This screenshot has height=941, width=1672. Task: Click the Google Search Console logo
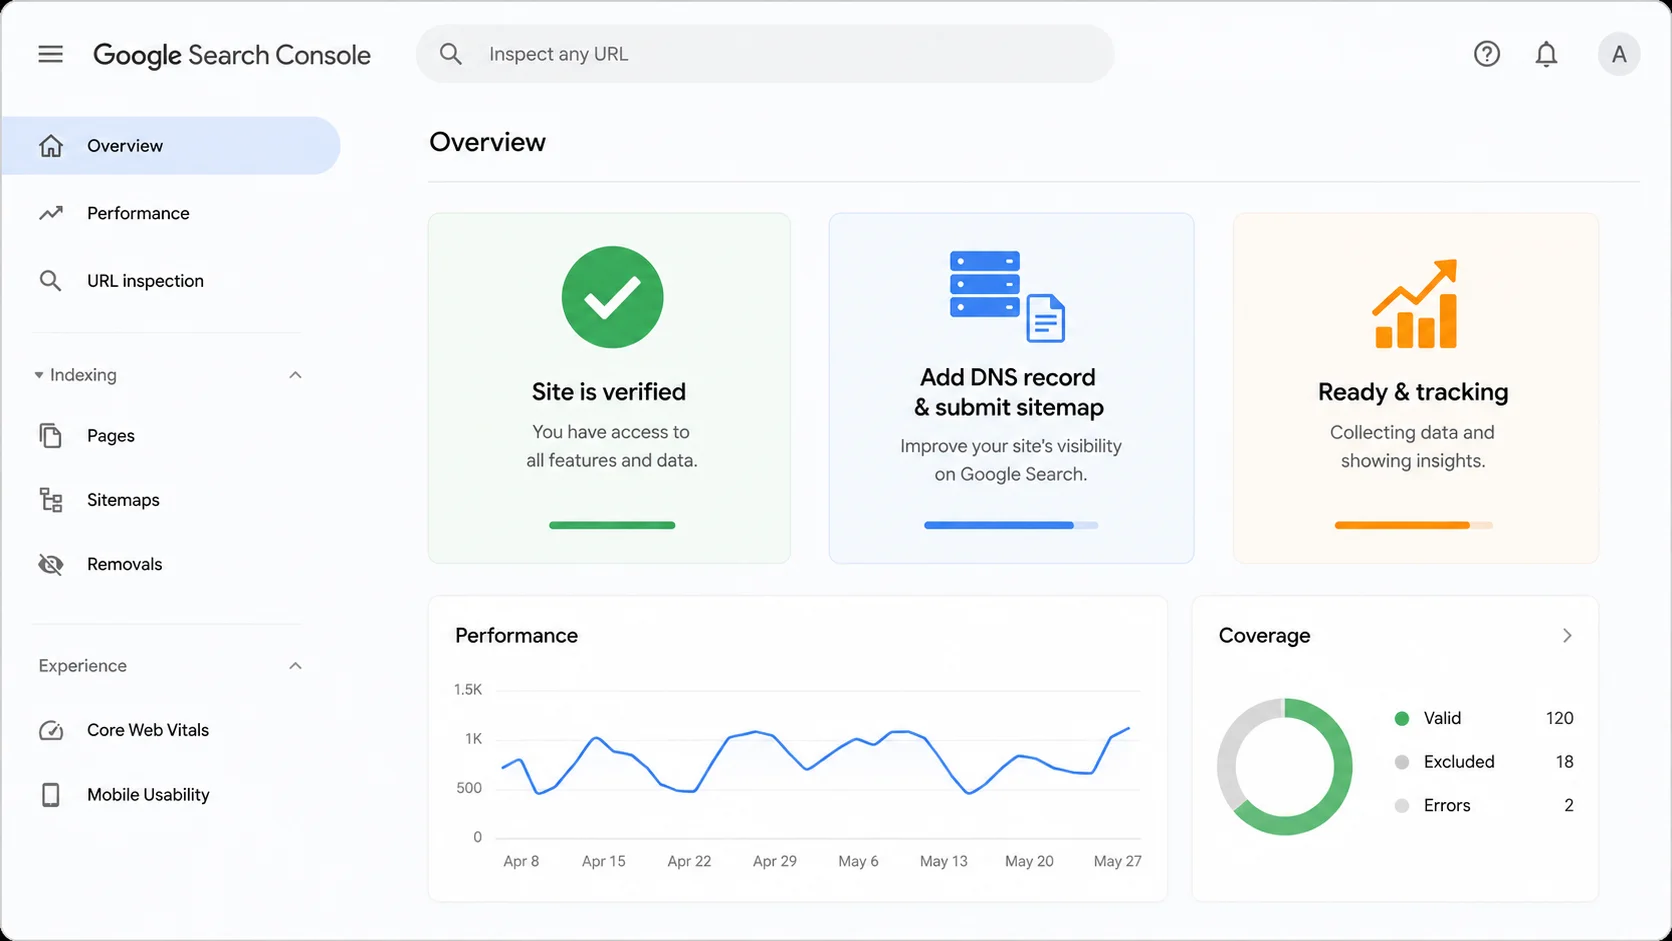point(232,55)
